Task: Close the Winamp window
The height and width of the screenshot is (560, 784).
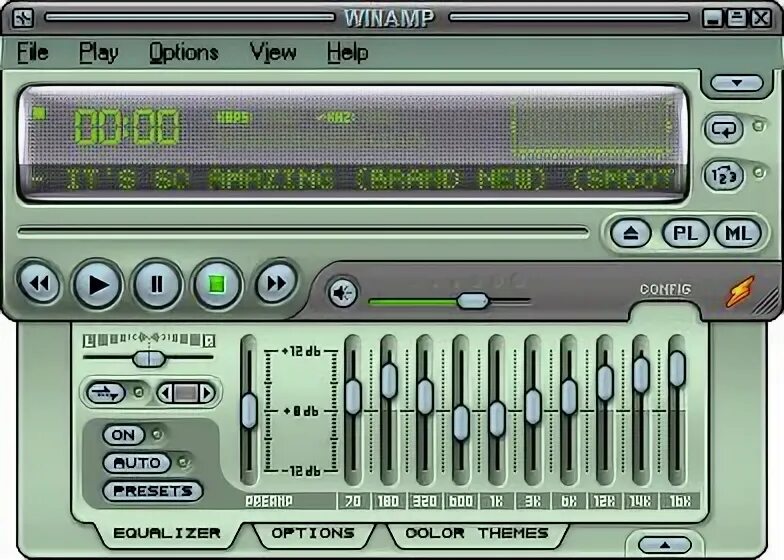Action: coord(761,18)
